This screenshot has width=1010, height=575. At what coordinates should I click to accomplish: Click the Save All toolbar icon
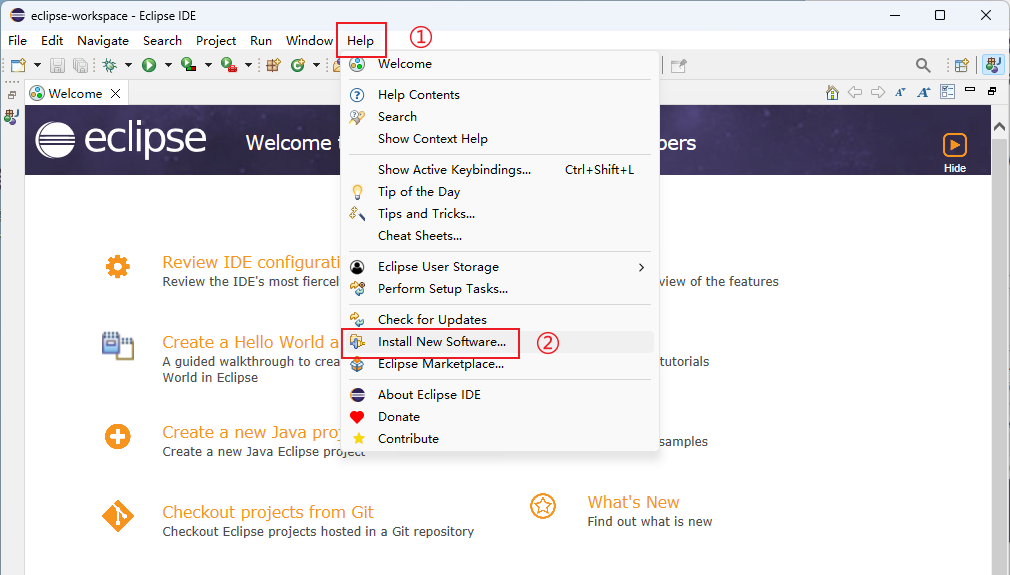coord(80,65)
